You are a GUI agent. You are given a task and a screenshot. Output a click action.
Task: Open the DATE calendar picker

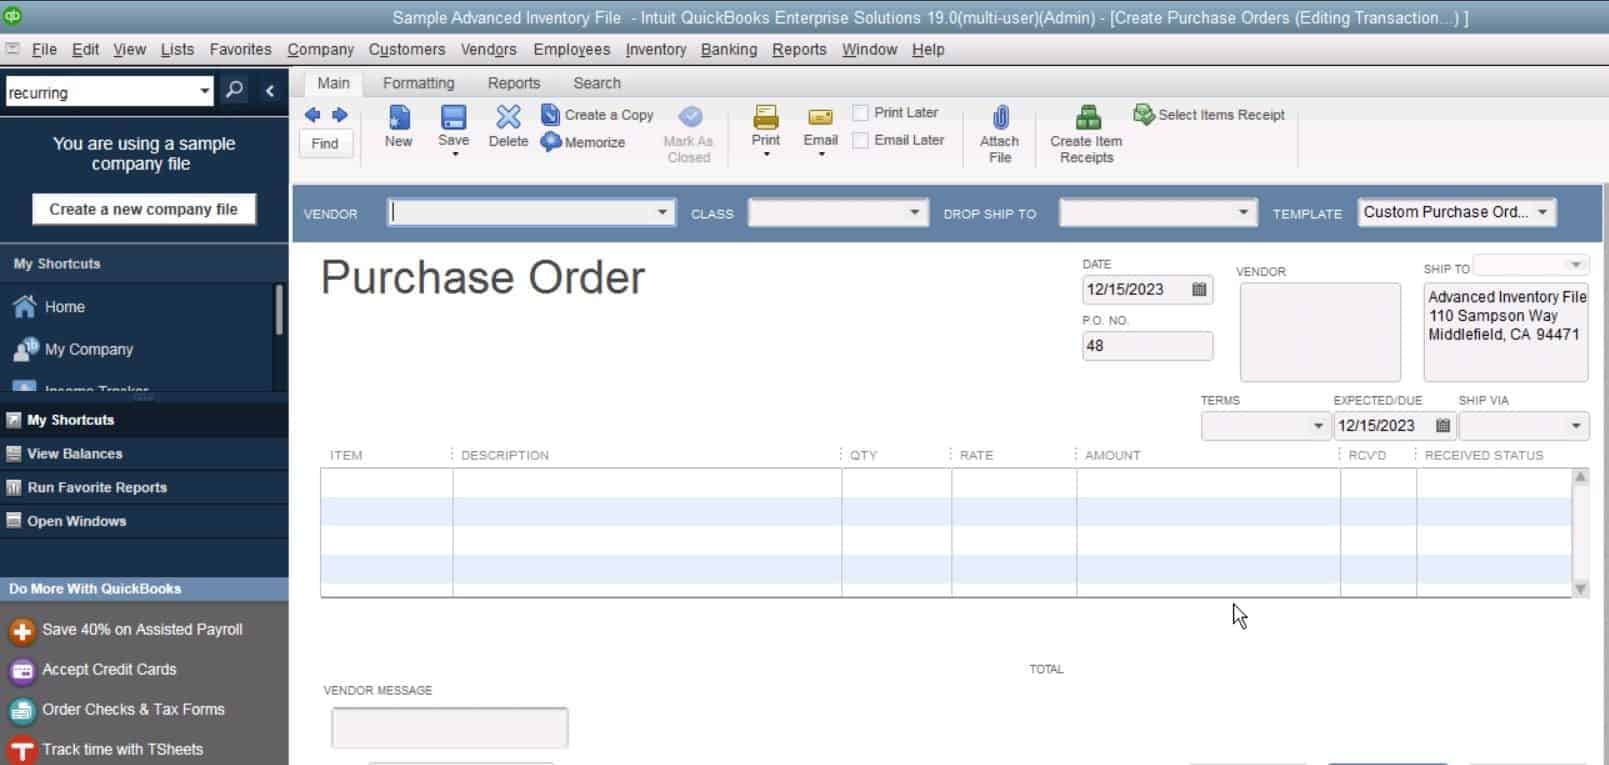[x=1199, y=289]
